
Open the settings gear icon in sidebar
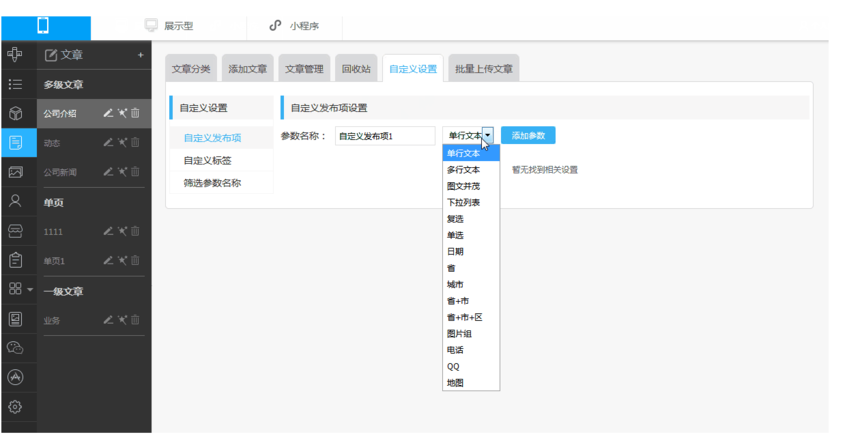[x=15, y=406]
